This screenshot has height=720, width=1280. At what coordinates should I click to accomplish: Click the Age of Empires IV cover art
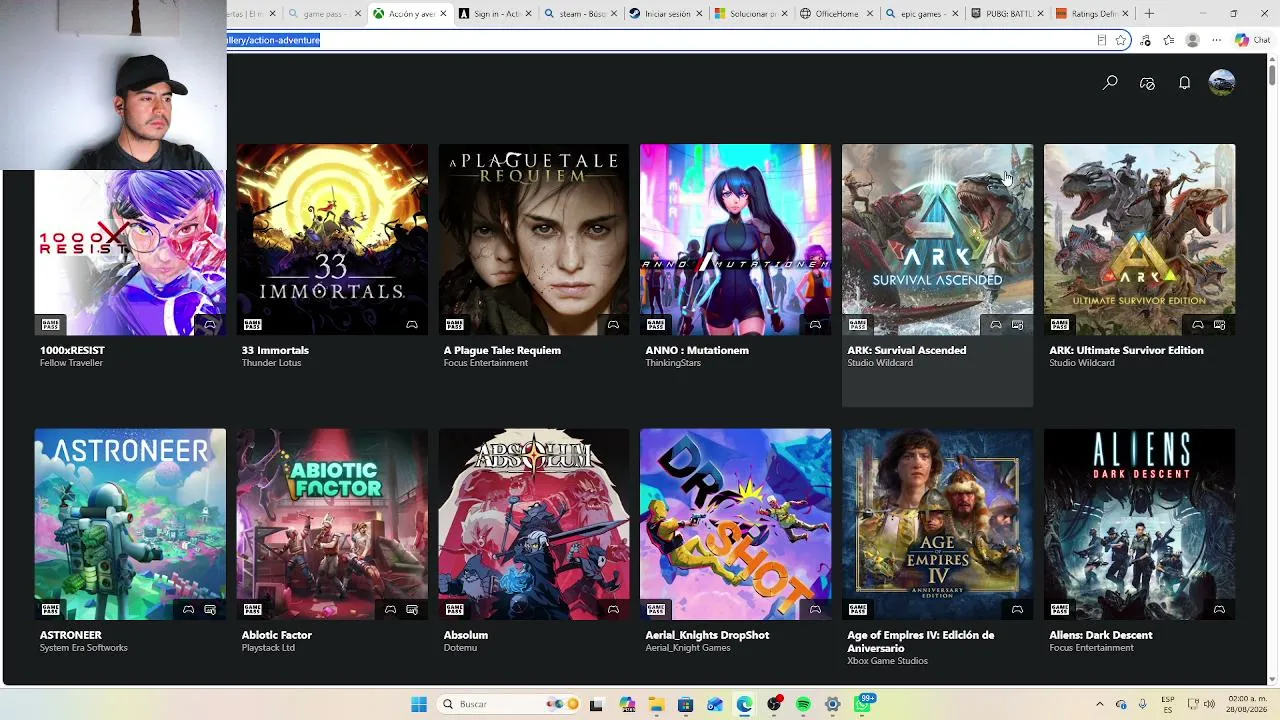[937, 524]
